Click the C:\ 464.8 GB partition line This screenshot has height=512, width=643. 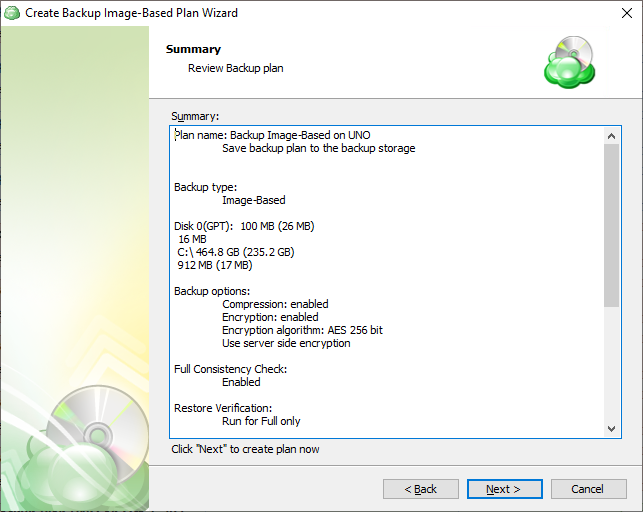point(236,252)
